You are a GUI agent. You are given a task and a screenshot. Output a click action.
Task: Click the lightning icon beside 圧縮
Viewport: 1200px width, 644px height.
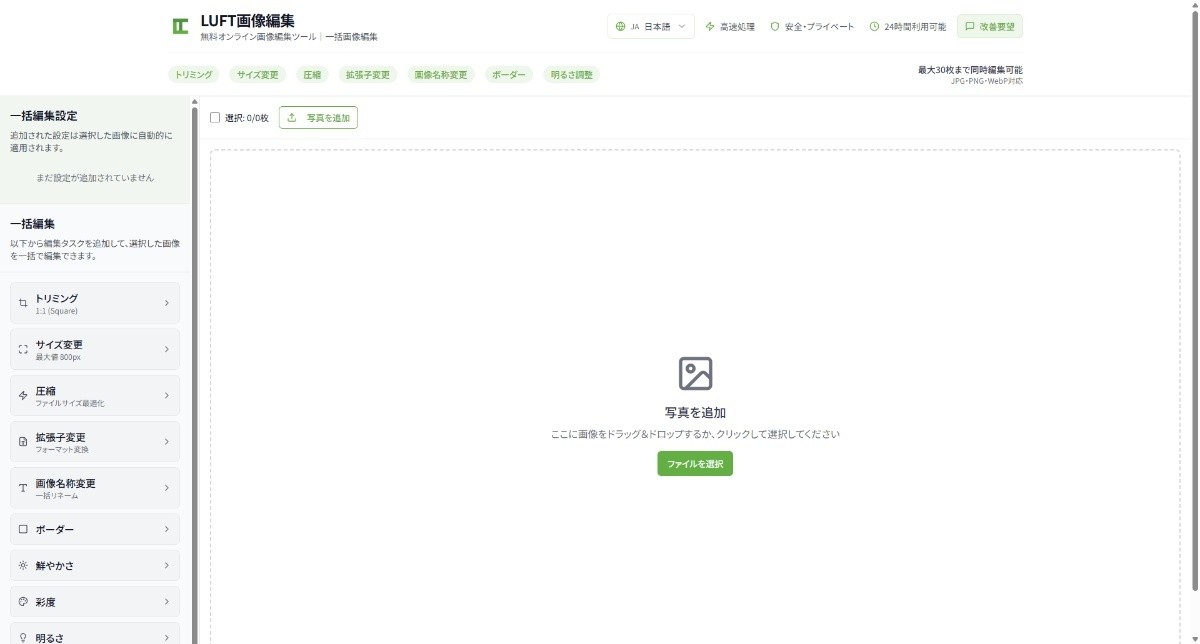23,395
